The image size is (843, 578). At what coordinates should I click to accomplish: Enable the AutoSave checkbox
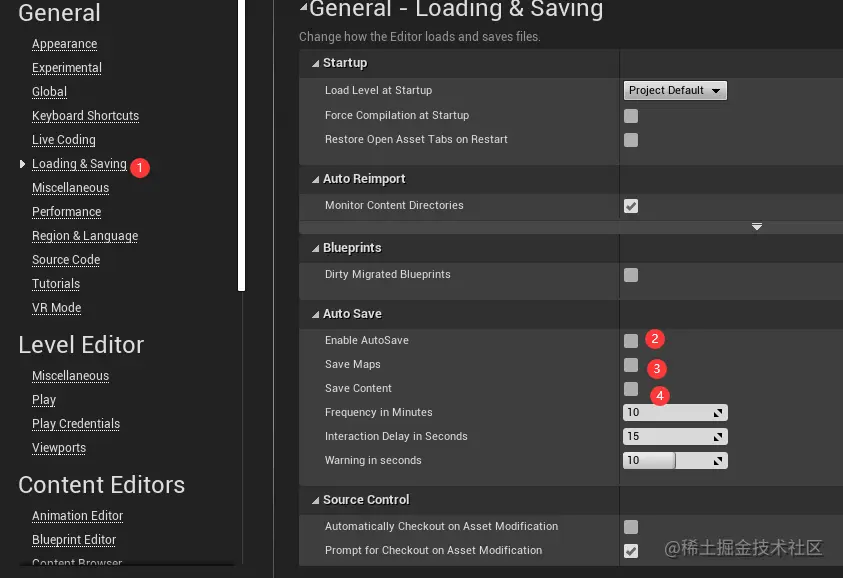[631, 340]
